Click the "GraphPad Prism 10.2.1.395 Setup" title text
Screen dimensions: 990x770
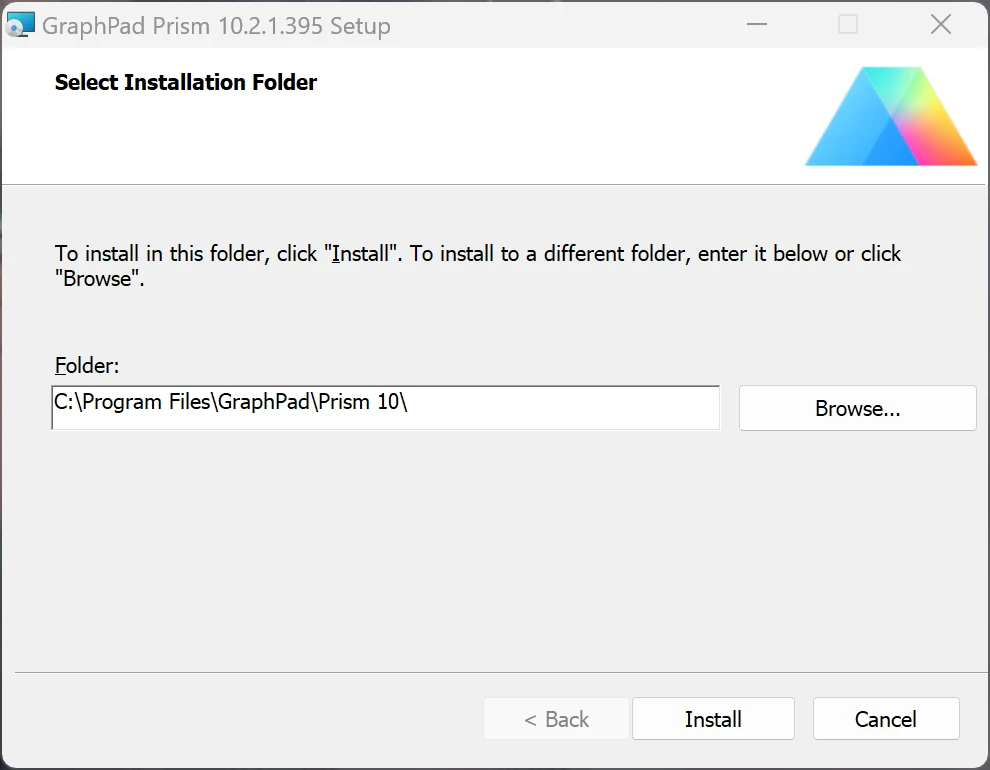pyautogui.click(x=216, y=25)
